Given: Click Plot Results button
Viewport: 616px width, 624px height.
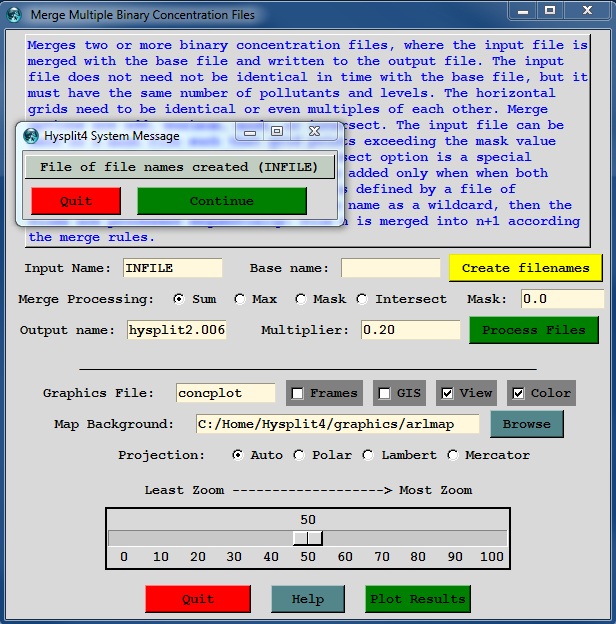Looking at the screenshot, I should 417,599.
